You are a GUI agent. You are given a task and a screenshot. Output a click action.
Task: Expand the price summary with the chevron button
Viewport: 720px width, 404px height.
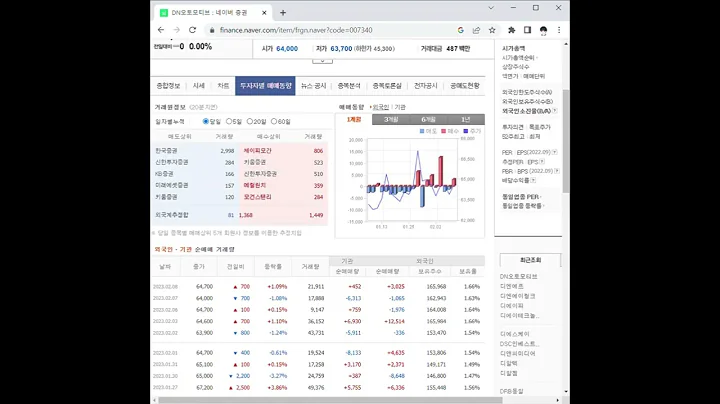[x=322, y=61]
